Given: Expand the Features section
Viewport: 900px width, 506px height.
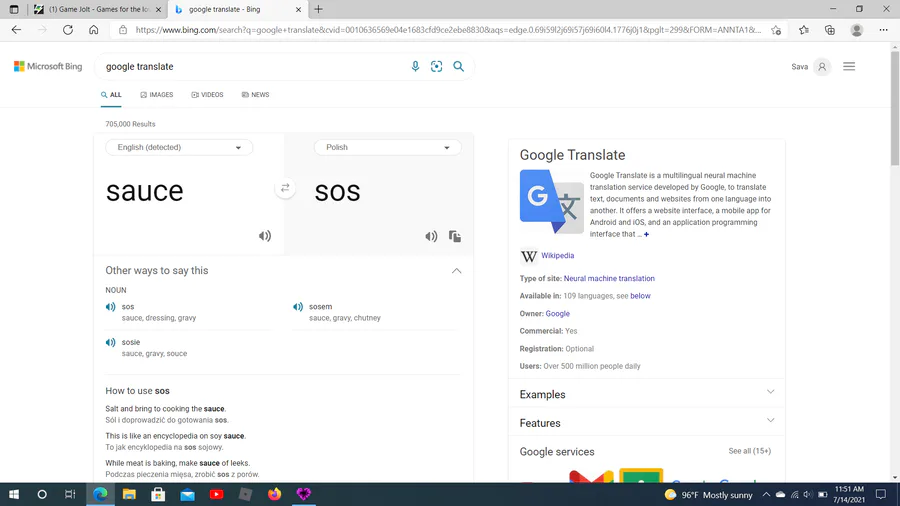Looking at the screenshot, I should pos(770,421).
